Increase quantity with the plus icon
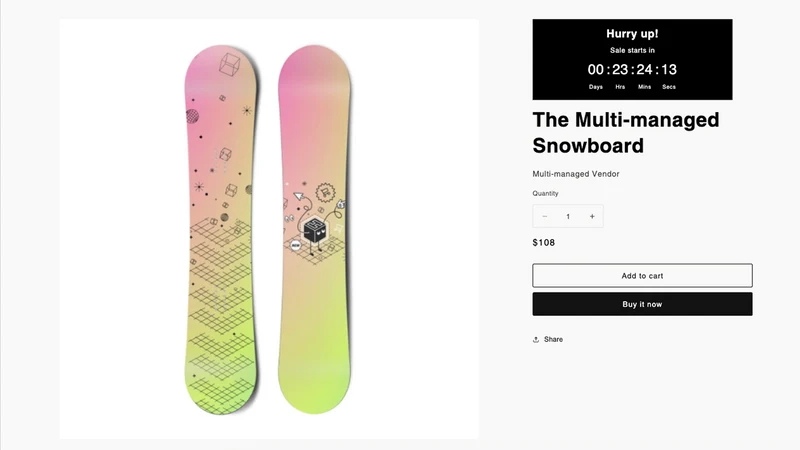This screenshot has width=800, height=450. [592, 216]
